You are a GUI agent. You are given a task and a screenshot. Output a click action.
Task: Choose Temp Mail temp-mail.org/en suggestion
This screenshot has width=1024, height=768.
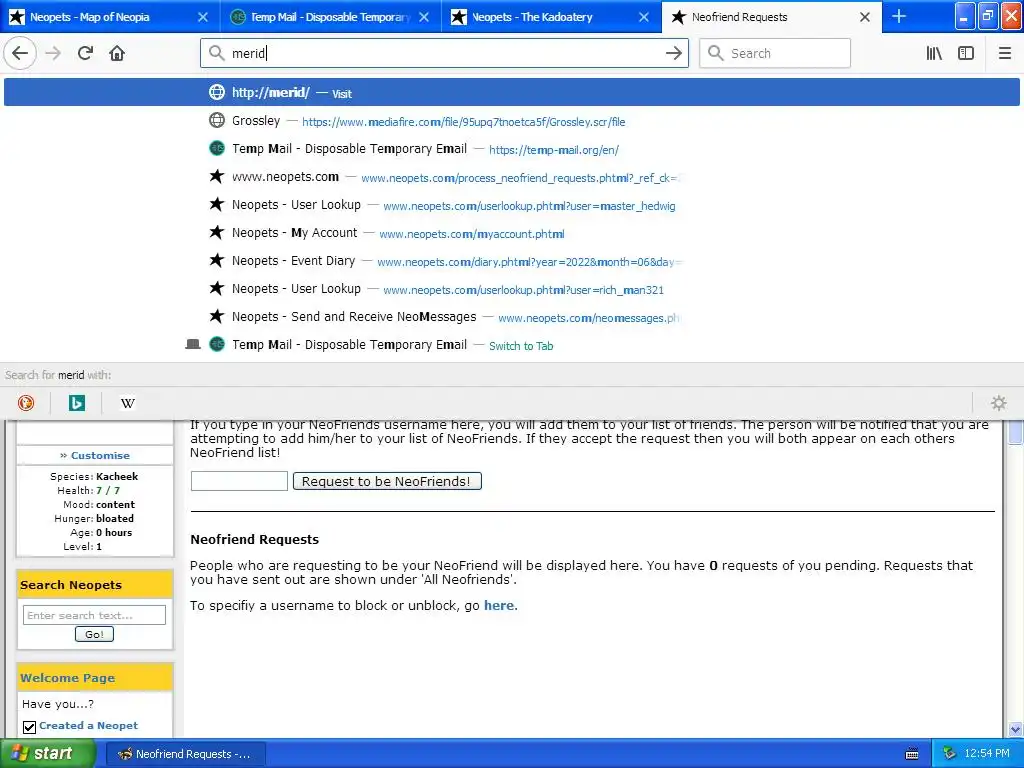[511, 149]
